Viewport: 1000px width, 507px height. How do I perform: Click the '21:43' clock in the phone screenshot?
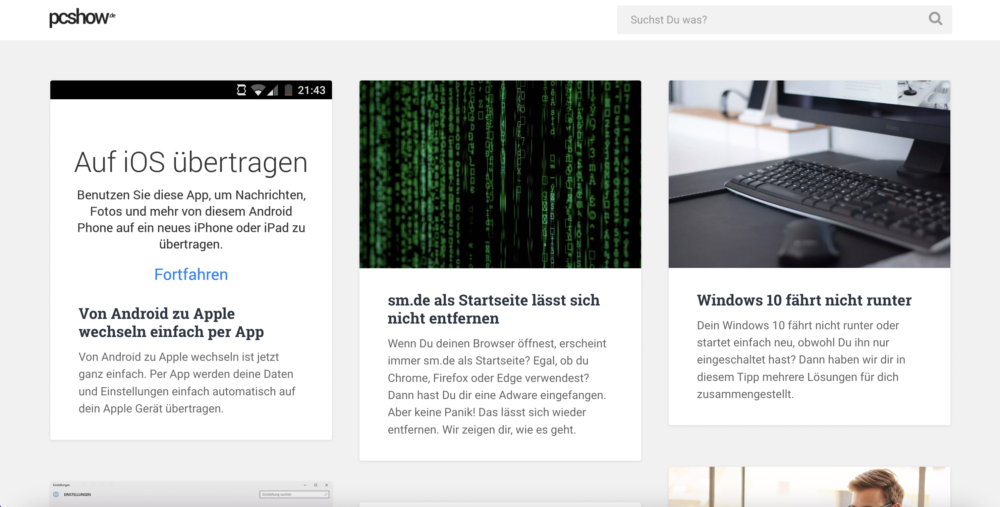click(x=311, y=90)
